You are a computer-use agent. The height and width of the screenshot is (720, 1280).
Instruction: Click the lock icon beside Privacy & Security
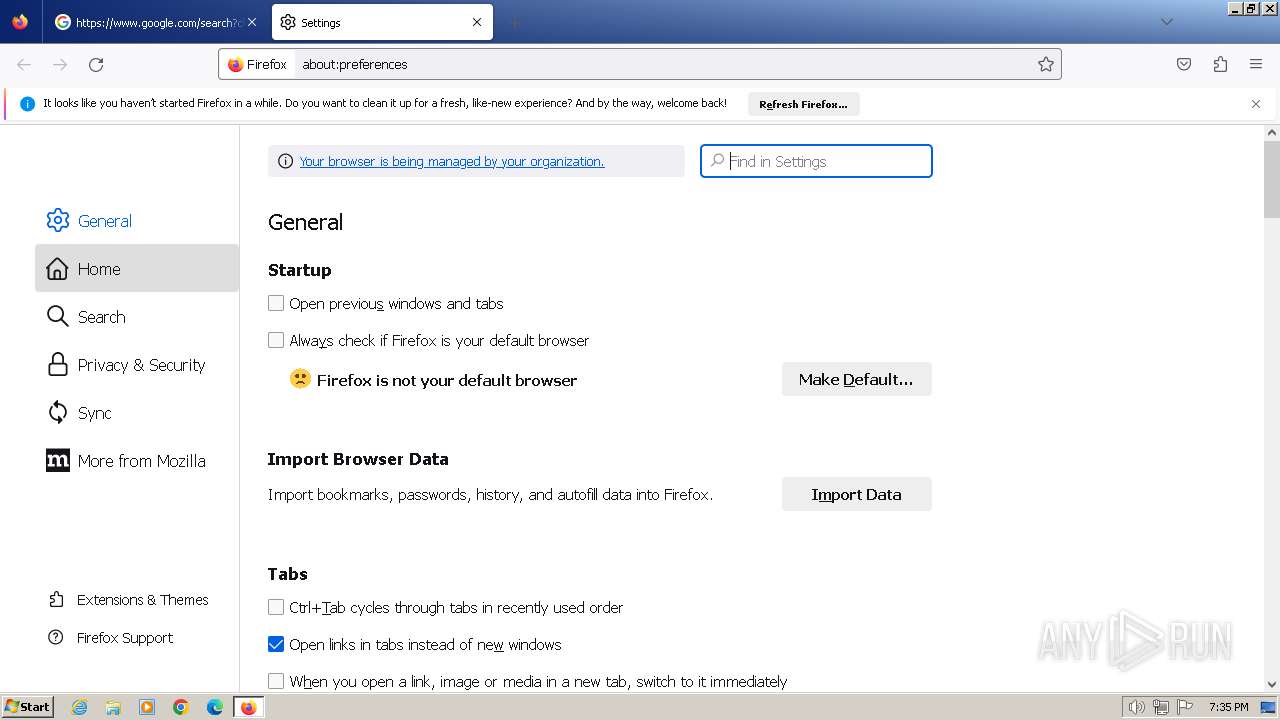click(x=58, y=365)
